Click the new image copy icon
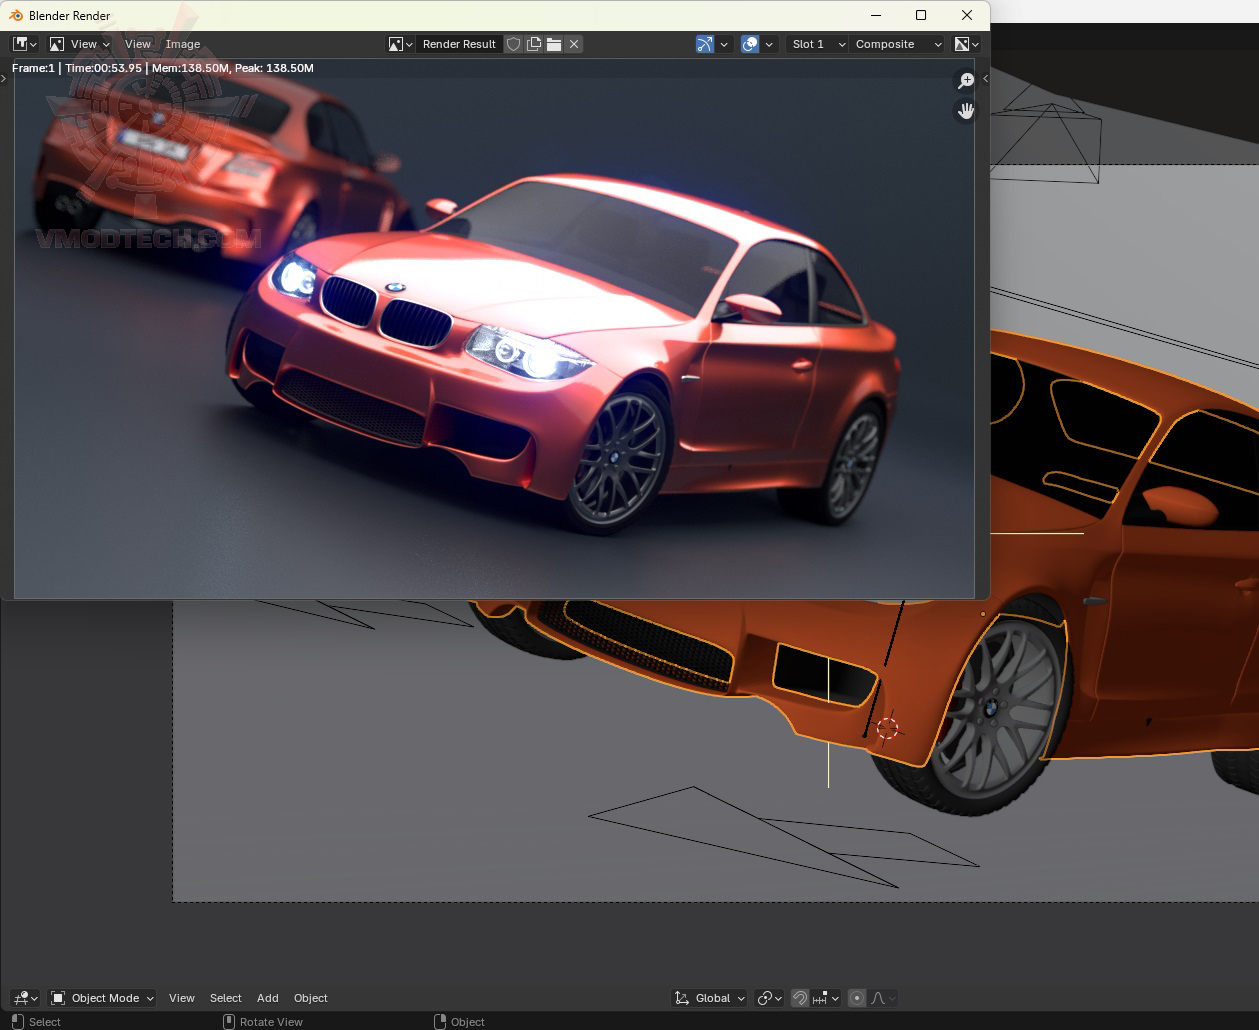Viewport: 1259px width, 1030px height. point(534,44)
